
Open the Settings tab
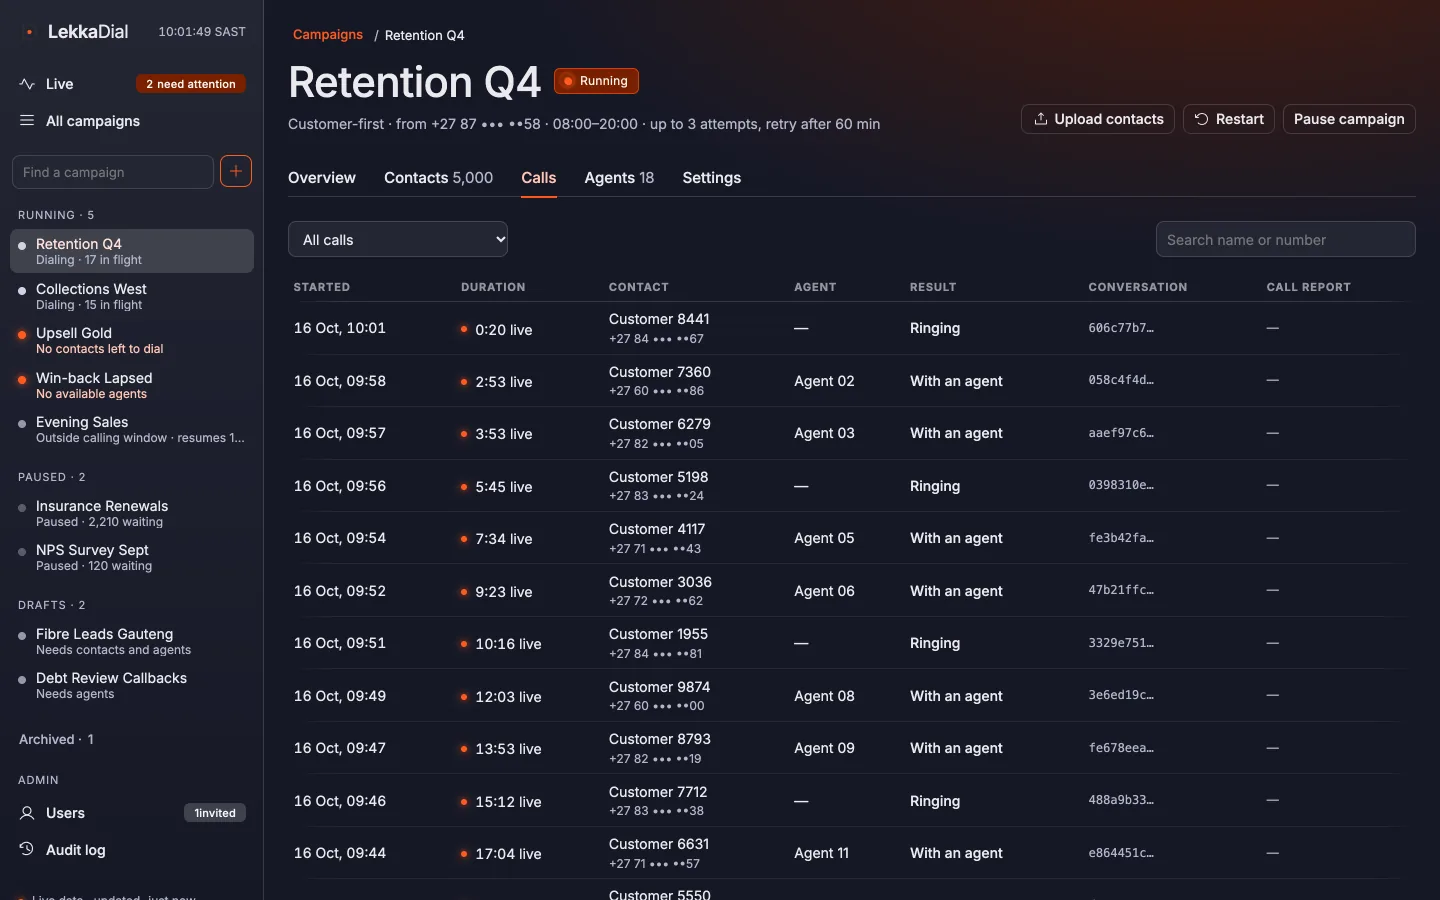pos(712,178)
